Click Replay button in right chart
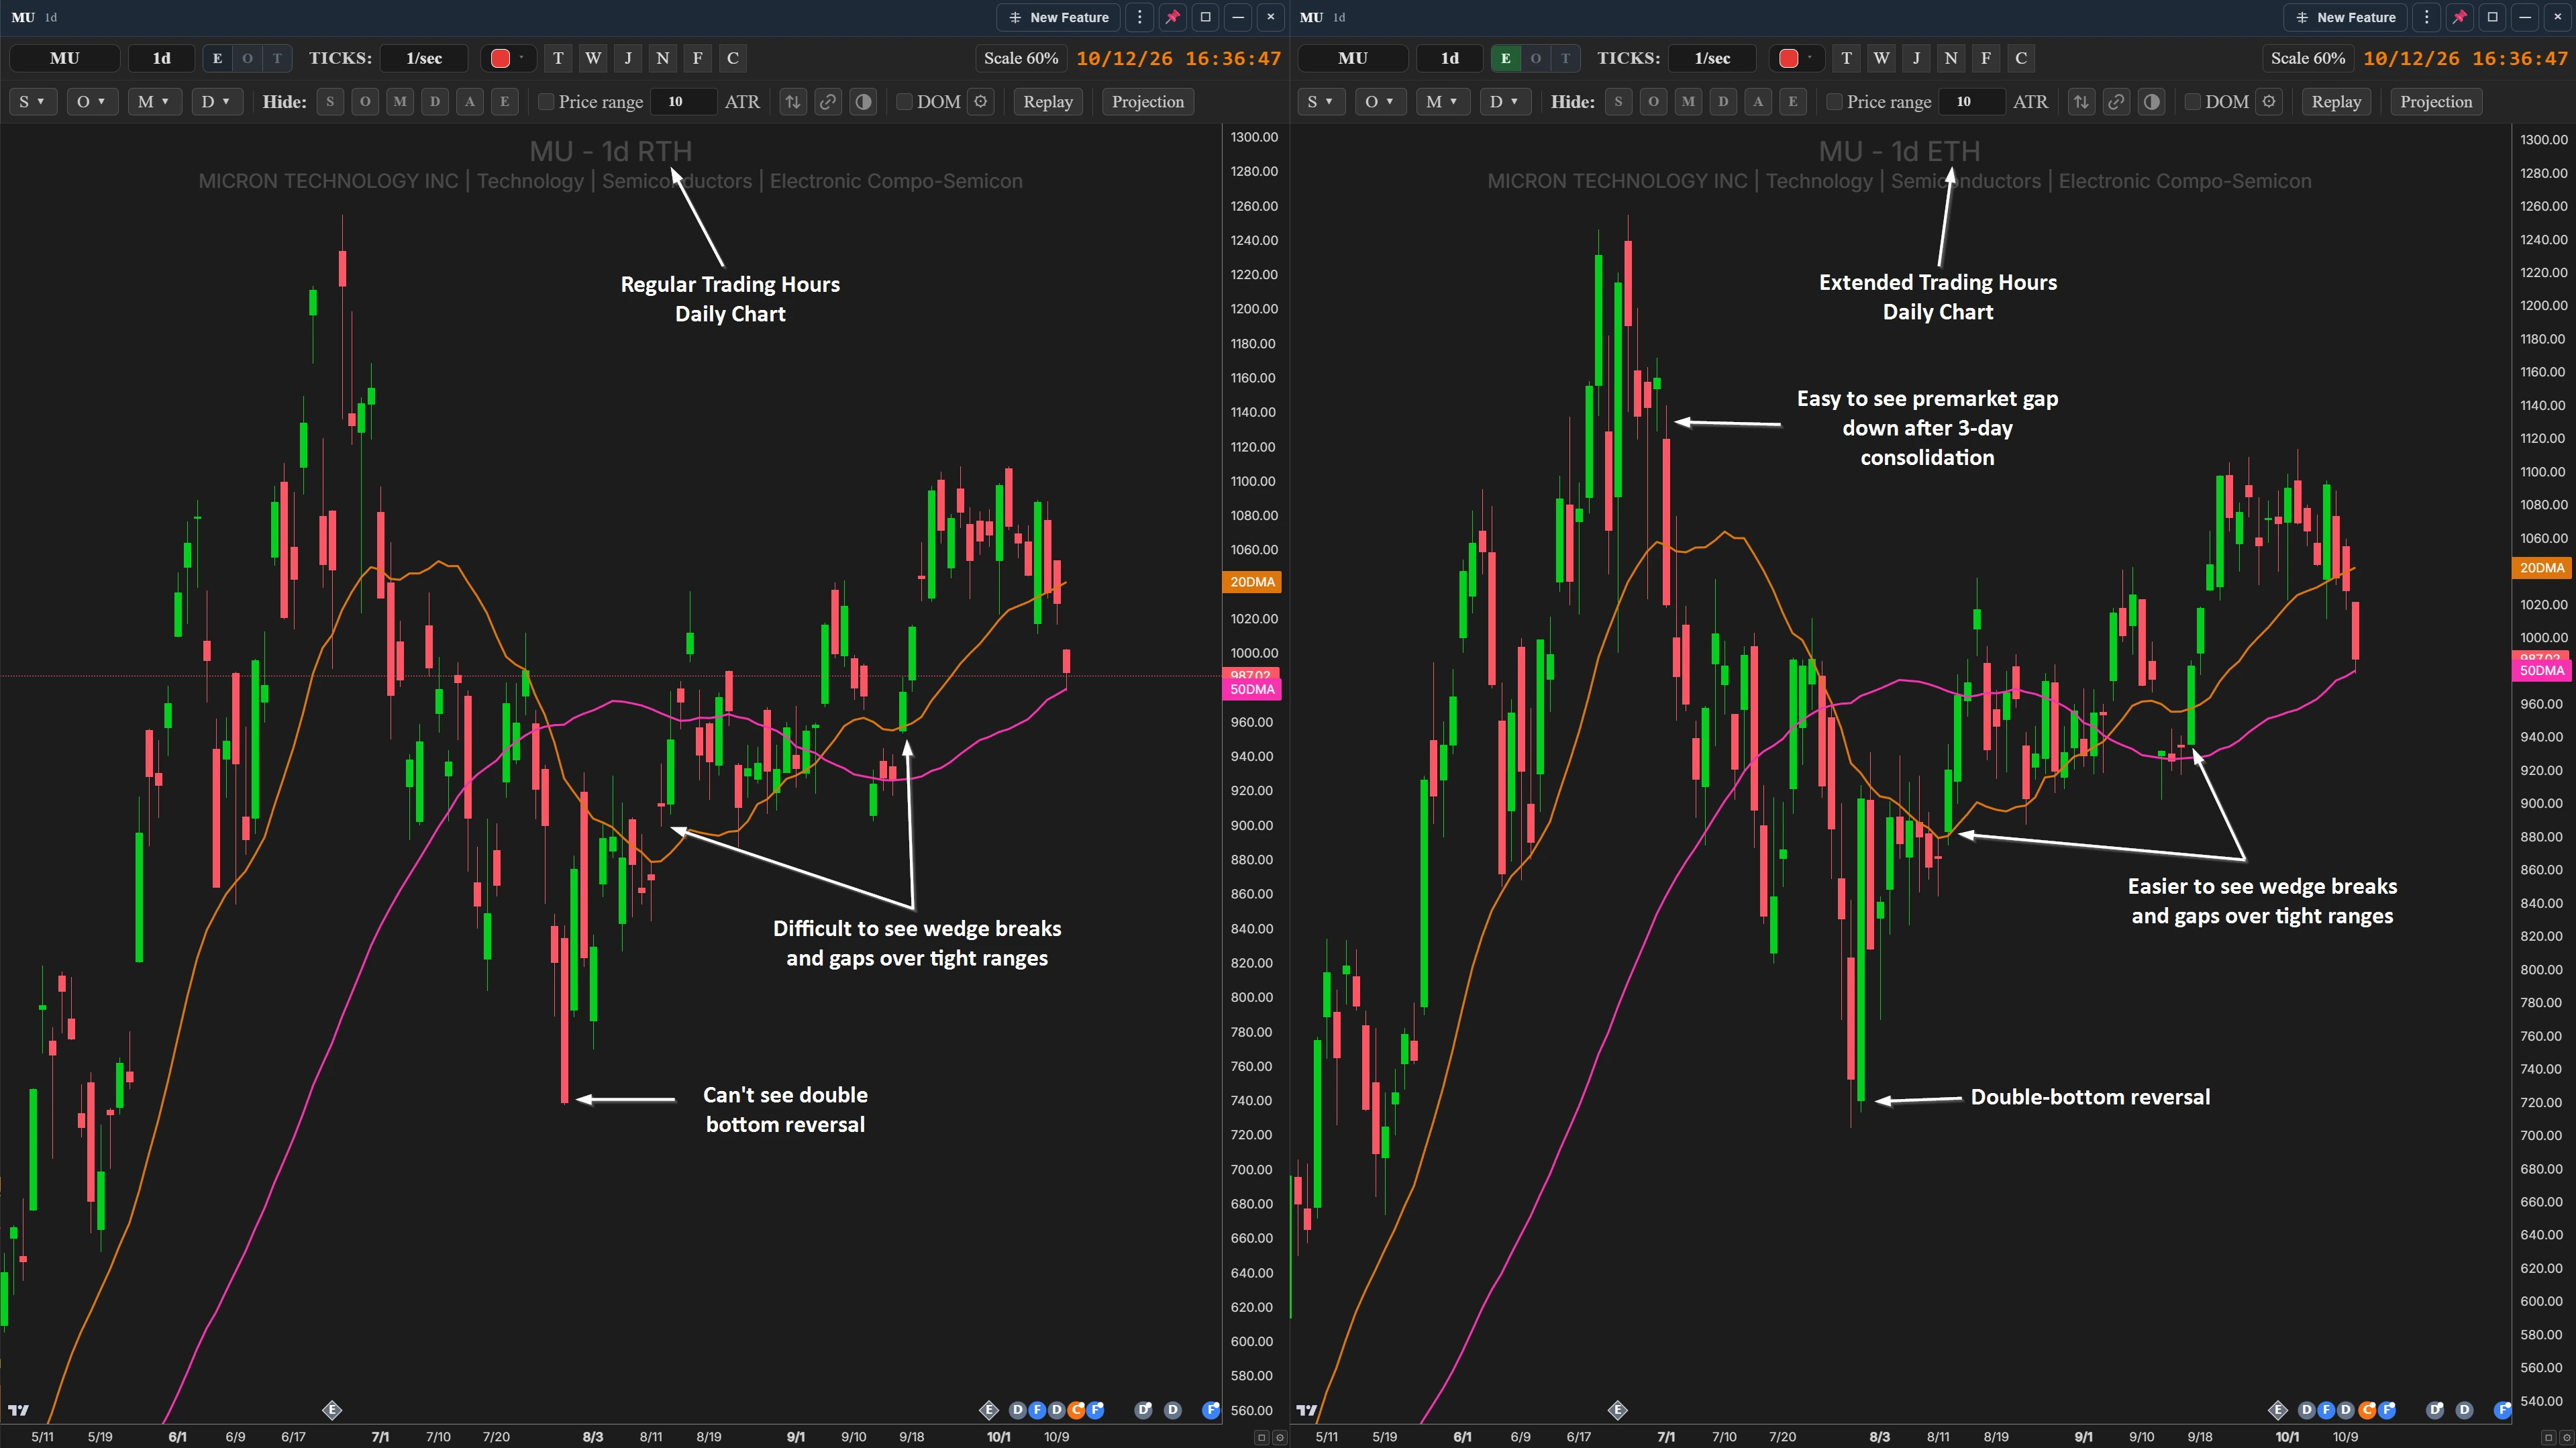Image resolution: width=2576 pixels, height=1448 pixels. tap(2336, 101)
